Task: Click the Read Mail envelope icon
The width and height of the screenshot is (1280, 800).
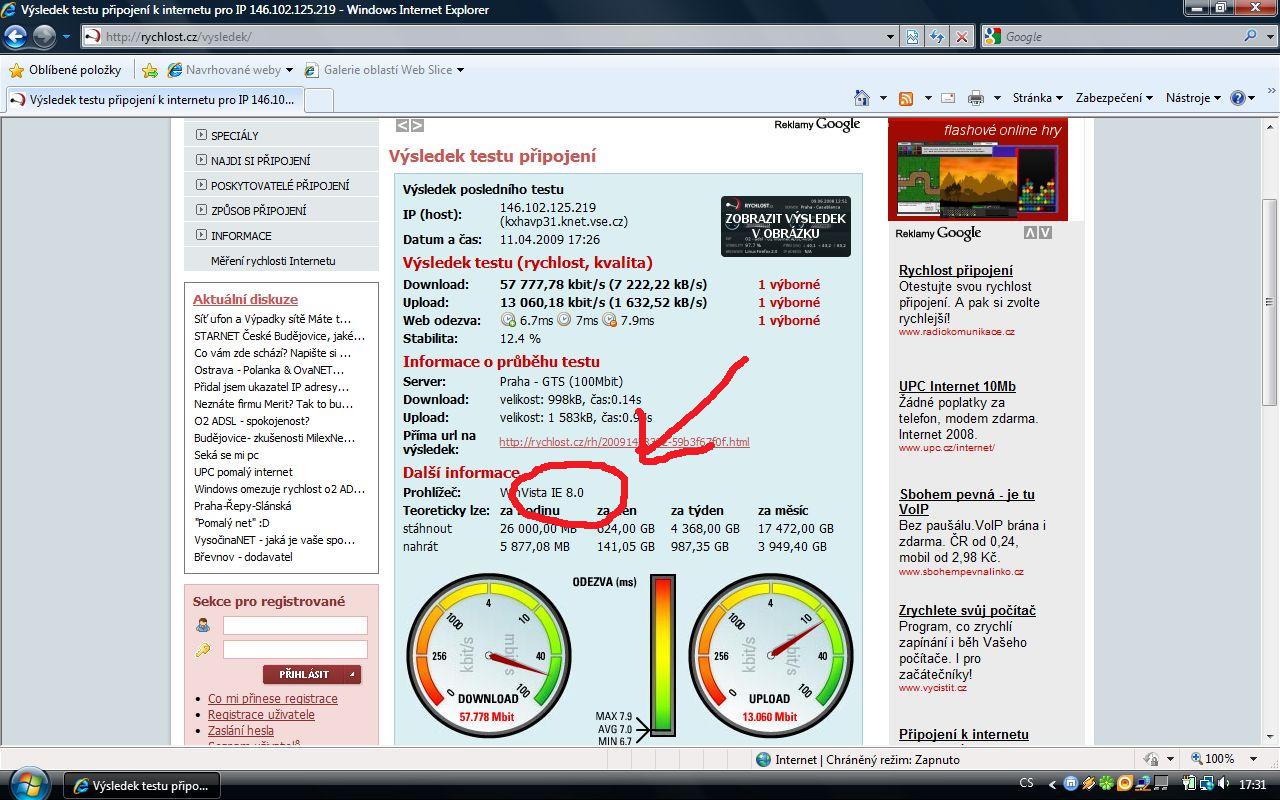Action: (x=947, y=98)
